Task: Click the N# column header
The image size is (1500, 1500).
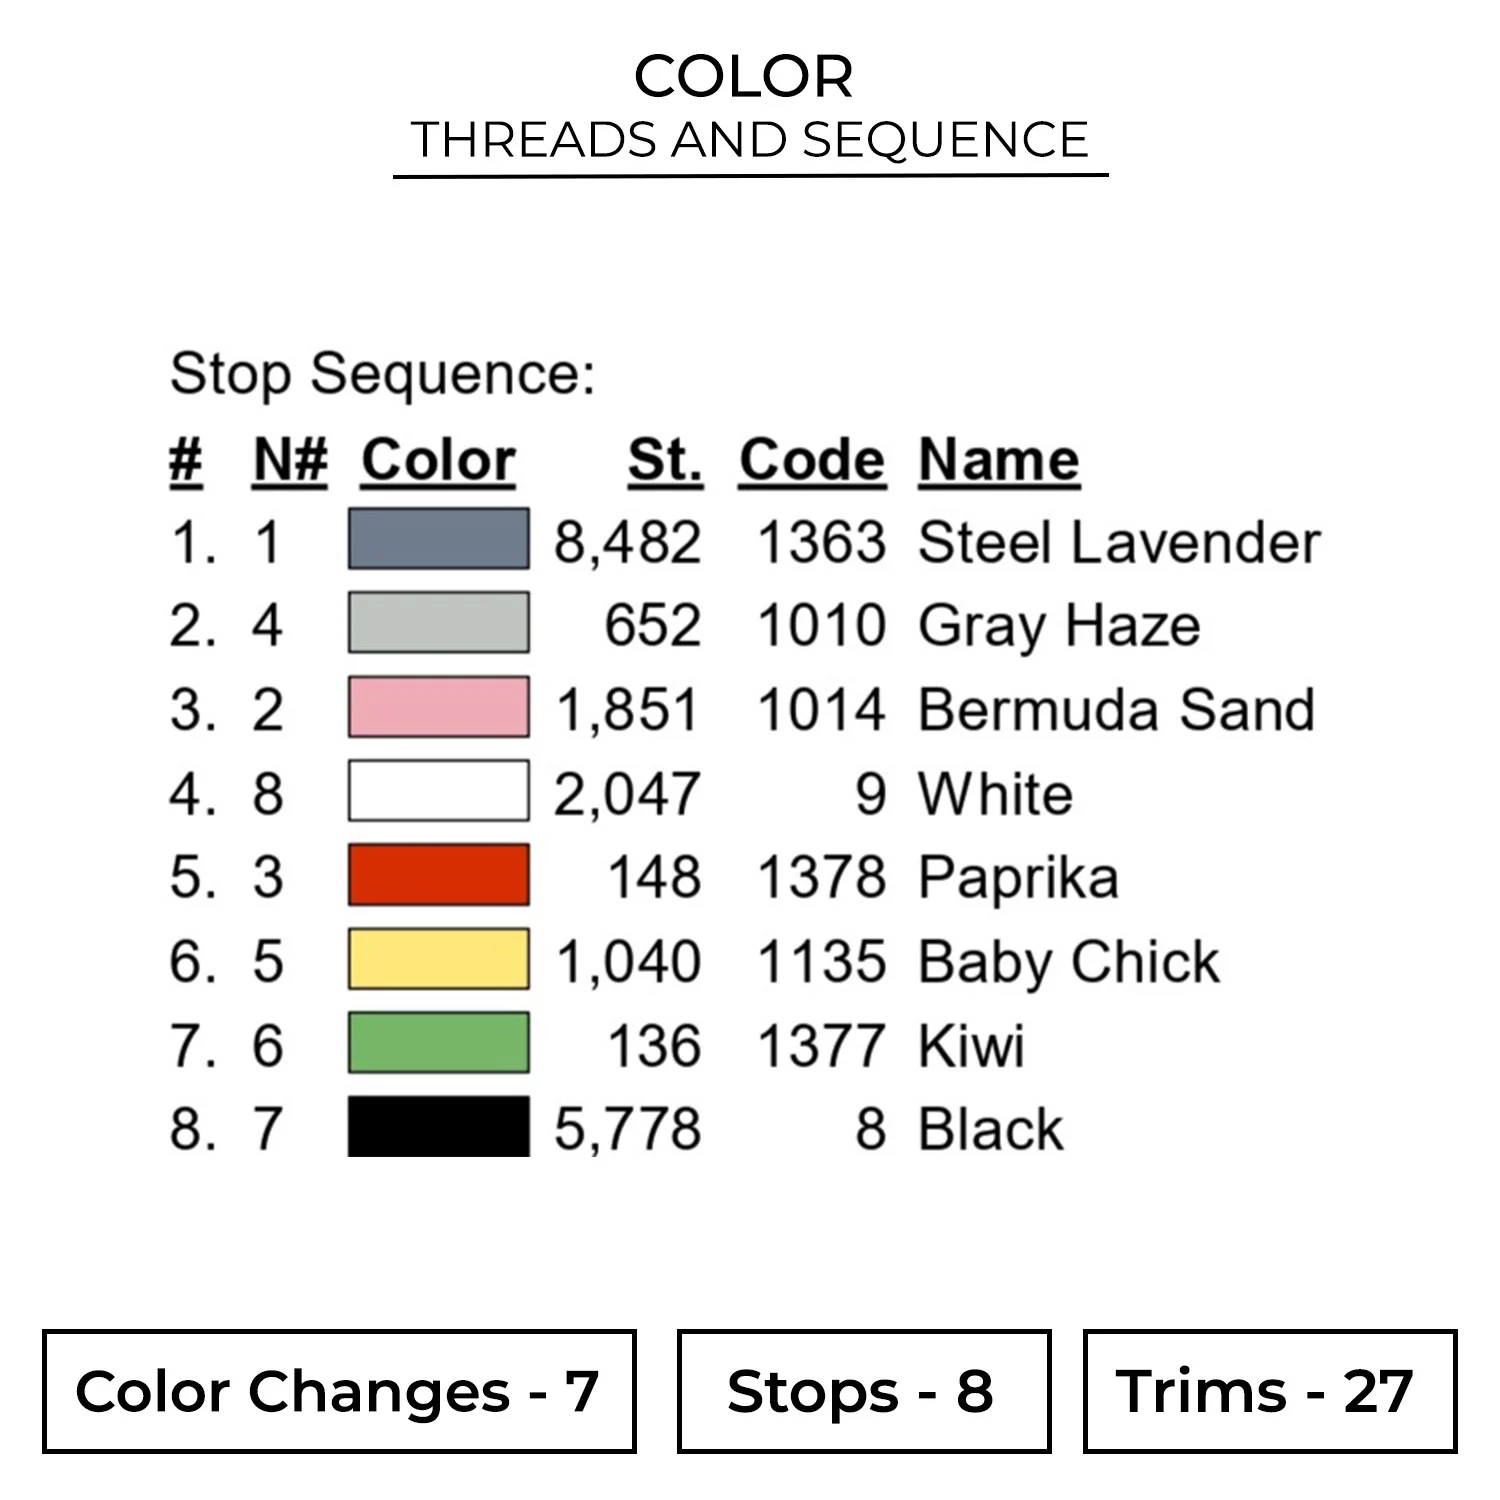Action: (x=290, y=461)
